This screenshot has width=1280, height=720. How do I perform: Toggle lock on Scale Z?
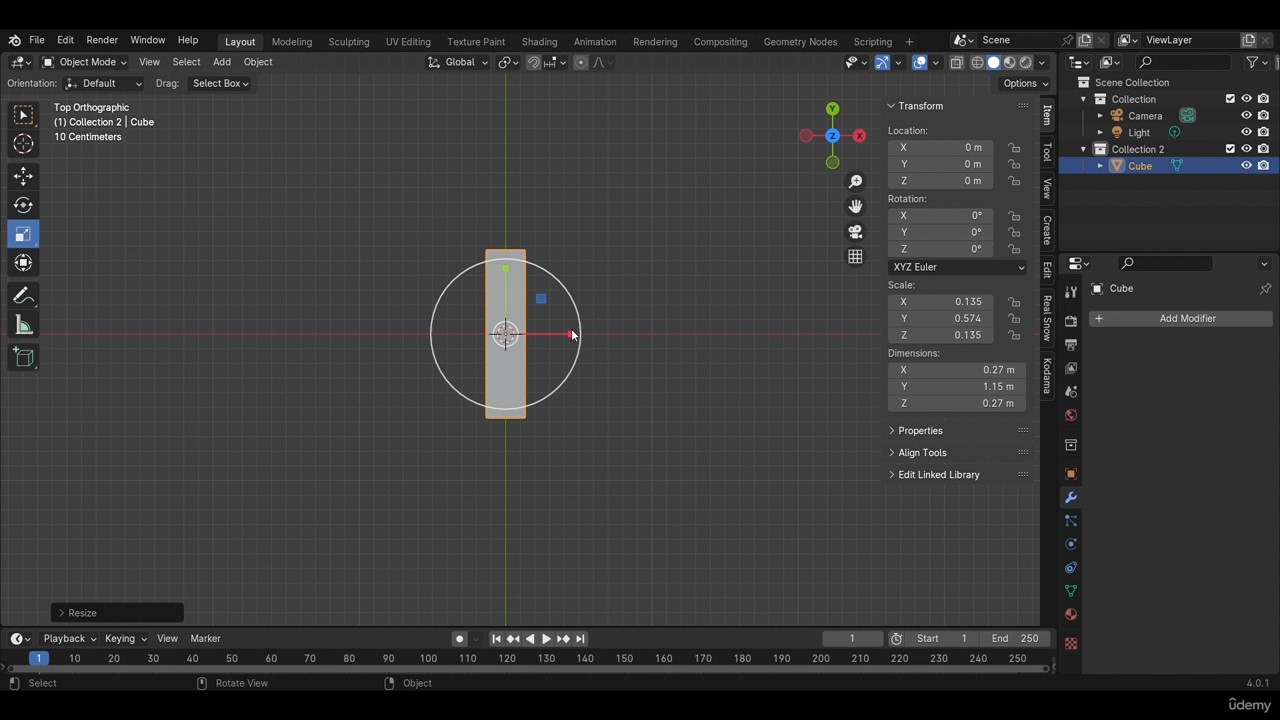pos(1014,335)
